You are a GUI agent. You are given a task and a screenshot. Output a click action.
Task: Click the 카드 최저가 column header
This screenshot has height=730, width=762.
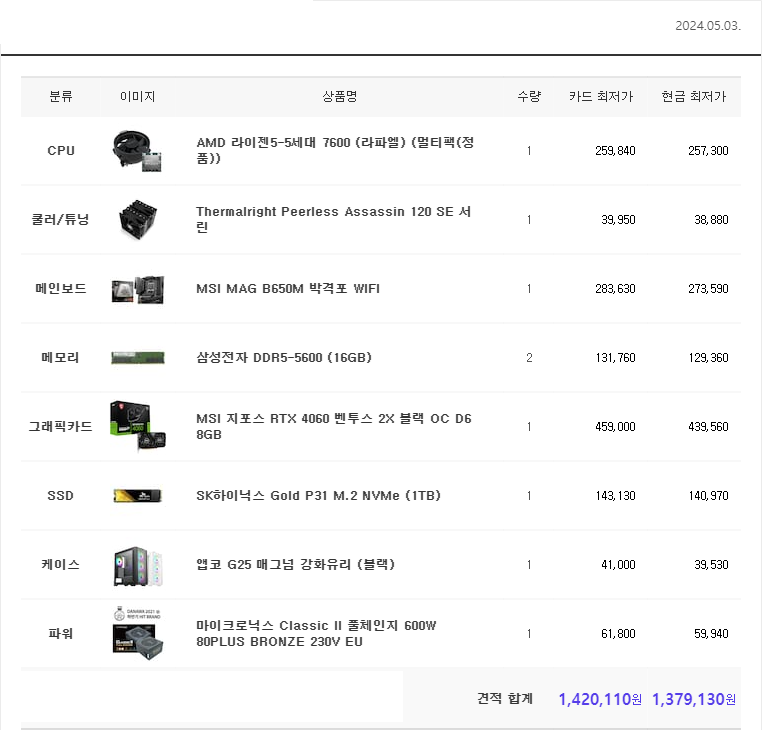pos(601,97)
